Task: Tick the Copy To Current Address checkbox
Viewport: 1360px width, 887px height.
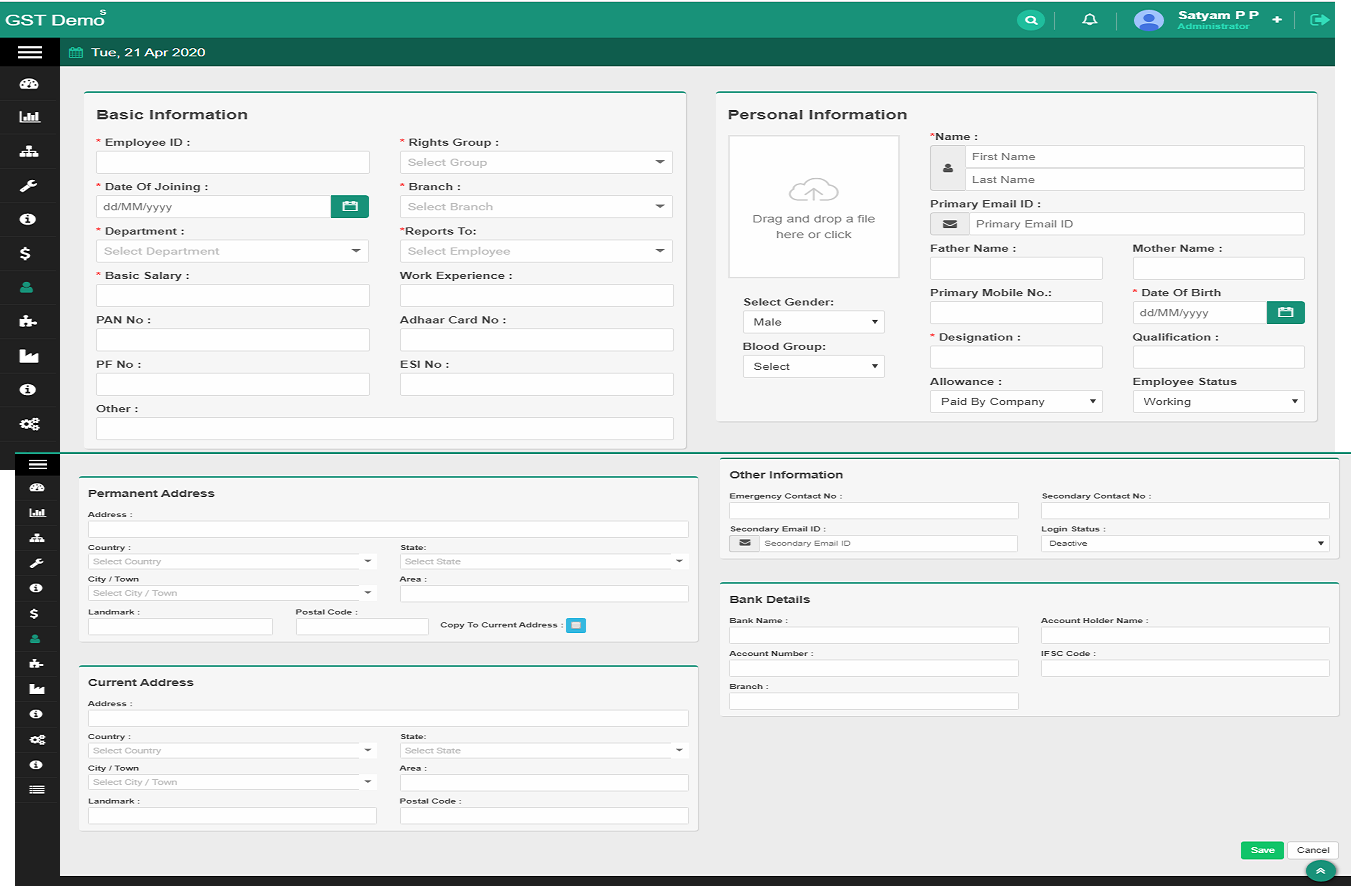Action: (x=576, y=626)
